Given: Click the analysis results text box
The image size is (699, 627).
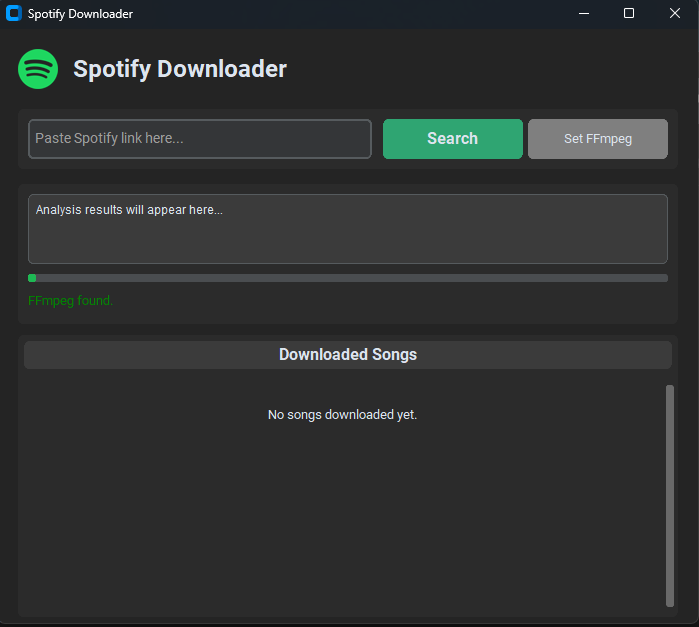Looking at the screenshot, I should pos(348,229).
